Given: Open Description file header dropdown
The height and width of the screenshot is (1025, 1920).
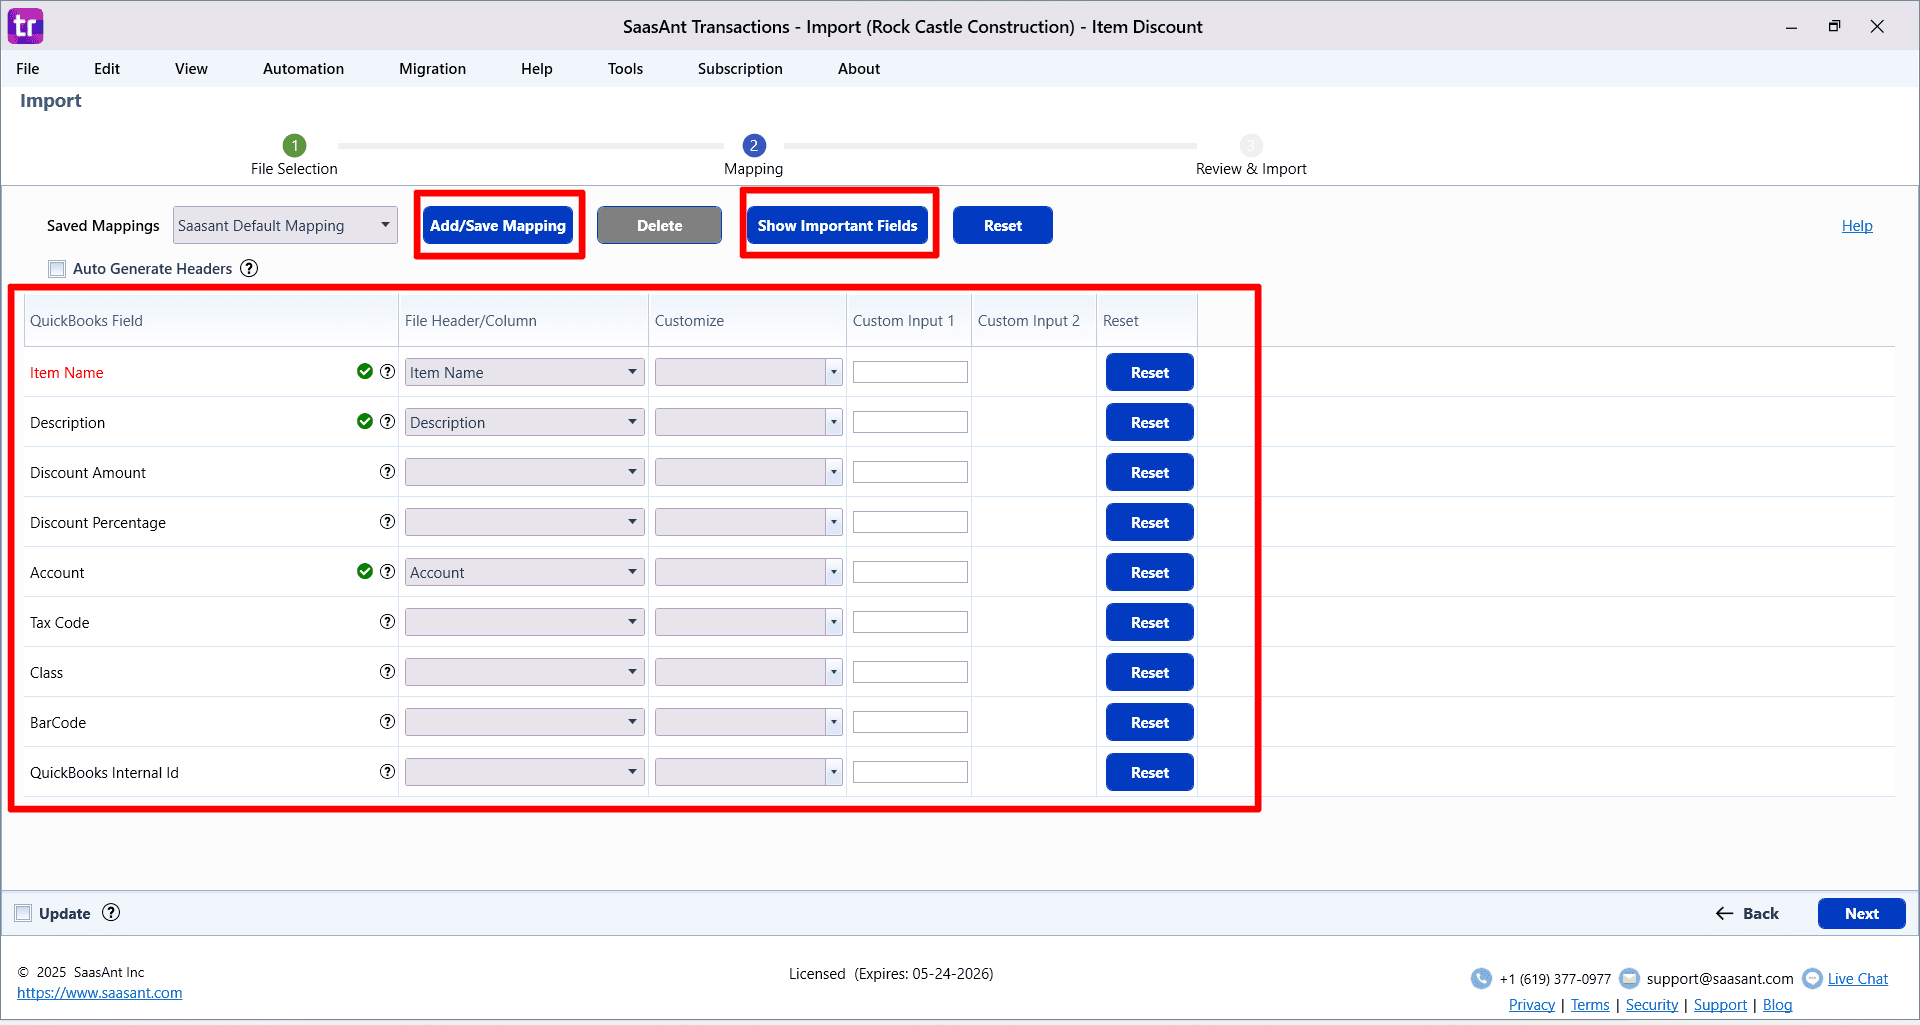Looking at the screenshot, I should tap(524, 422).
